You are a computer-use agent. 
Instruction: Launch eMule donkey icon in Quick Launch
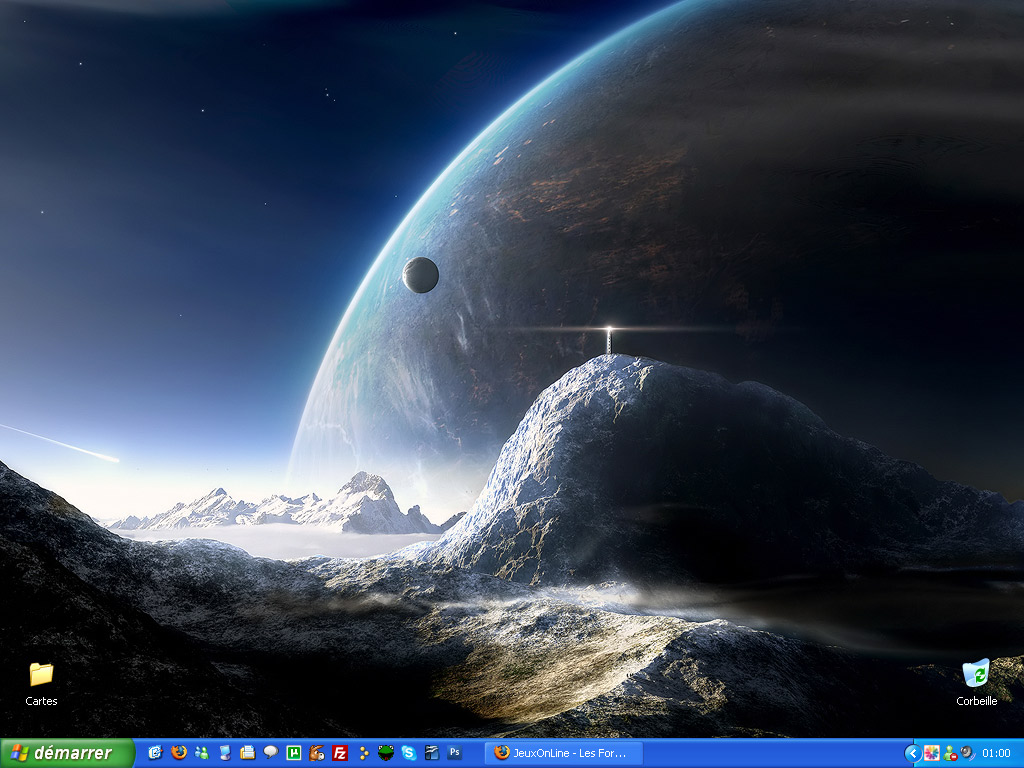pos(317,753)
